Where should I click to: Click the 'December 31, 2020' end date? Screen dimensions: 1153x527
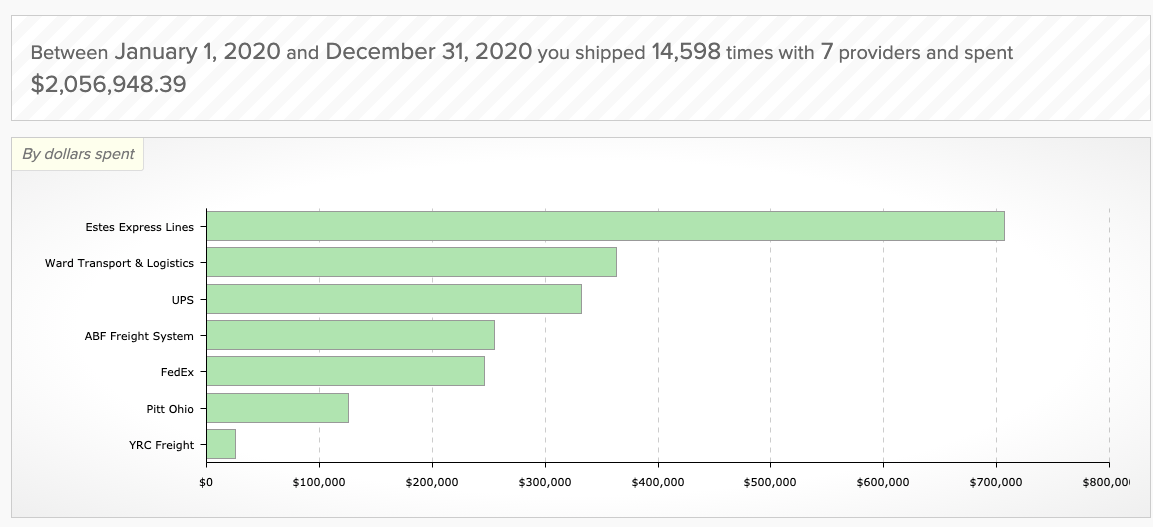(x=429, y=51)
